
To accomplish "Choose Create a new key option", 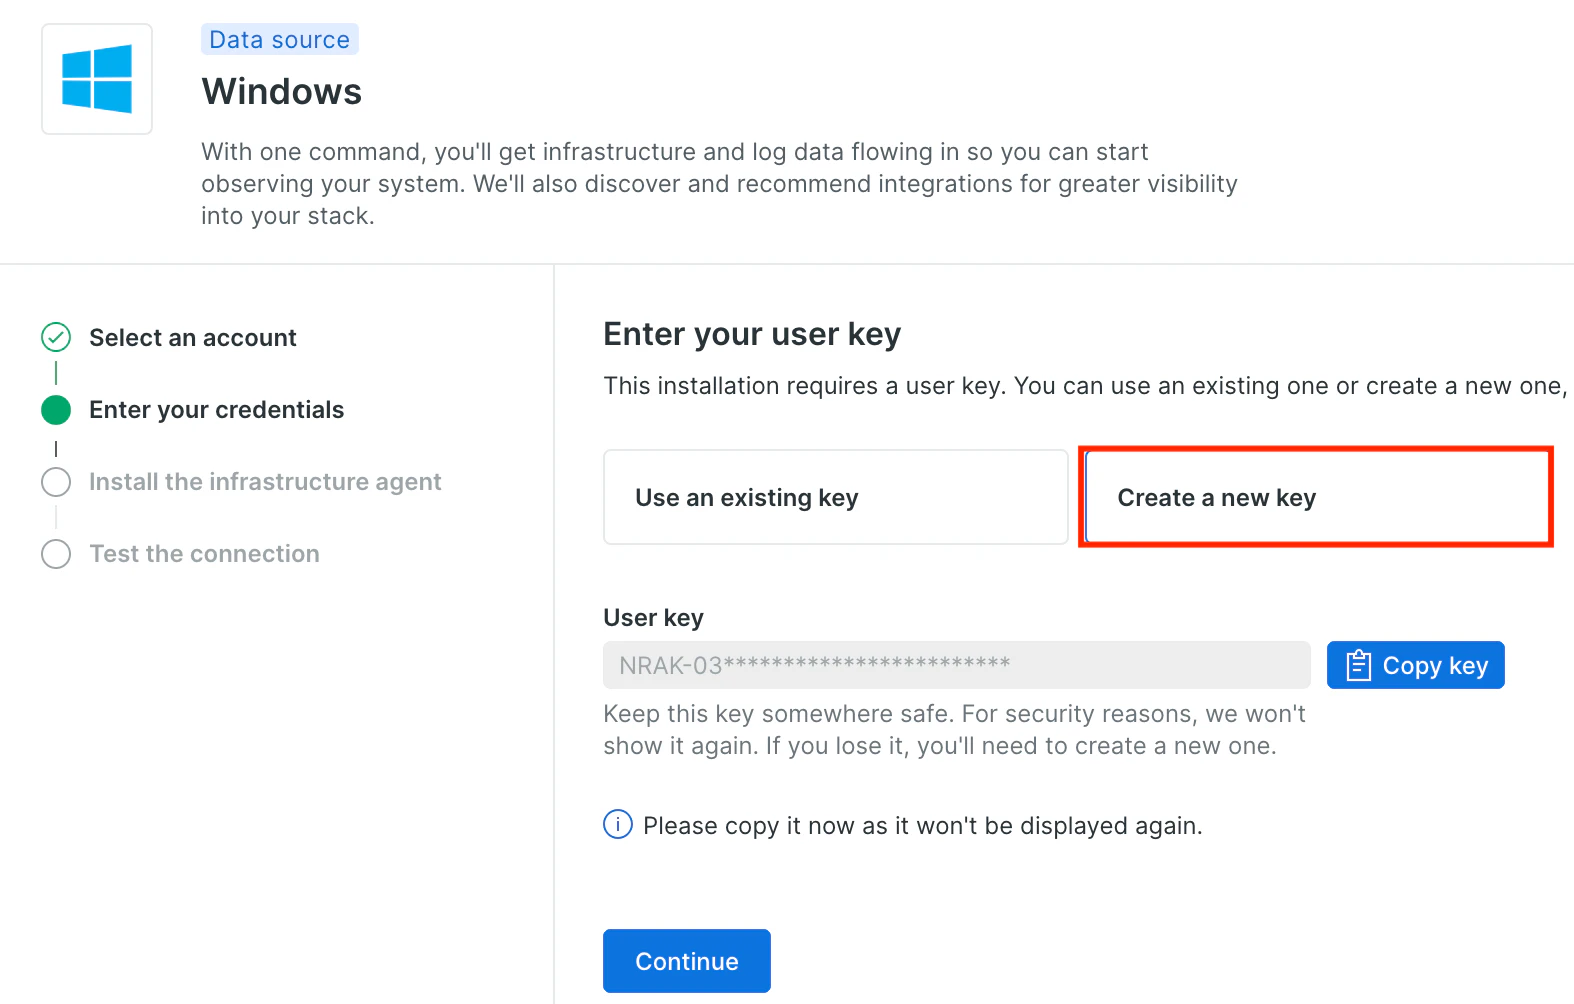I will (x=1318, y=497).
